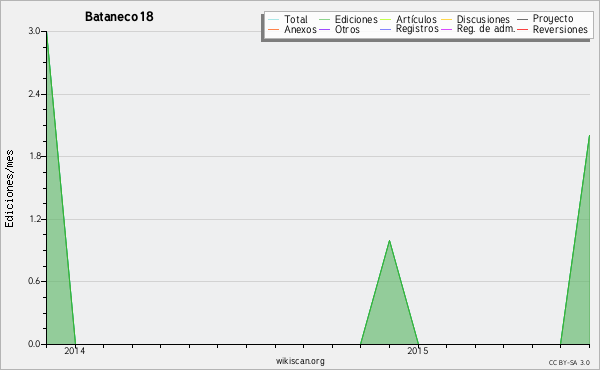Click the 0.6 y-axis value
Viewport: 600px width, 370px height.
click(x=34, y=281)
